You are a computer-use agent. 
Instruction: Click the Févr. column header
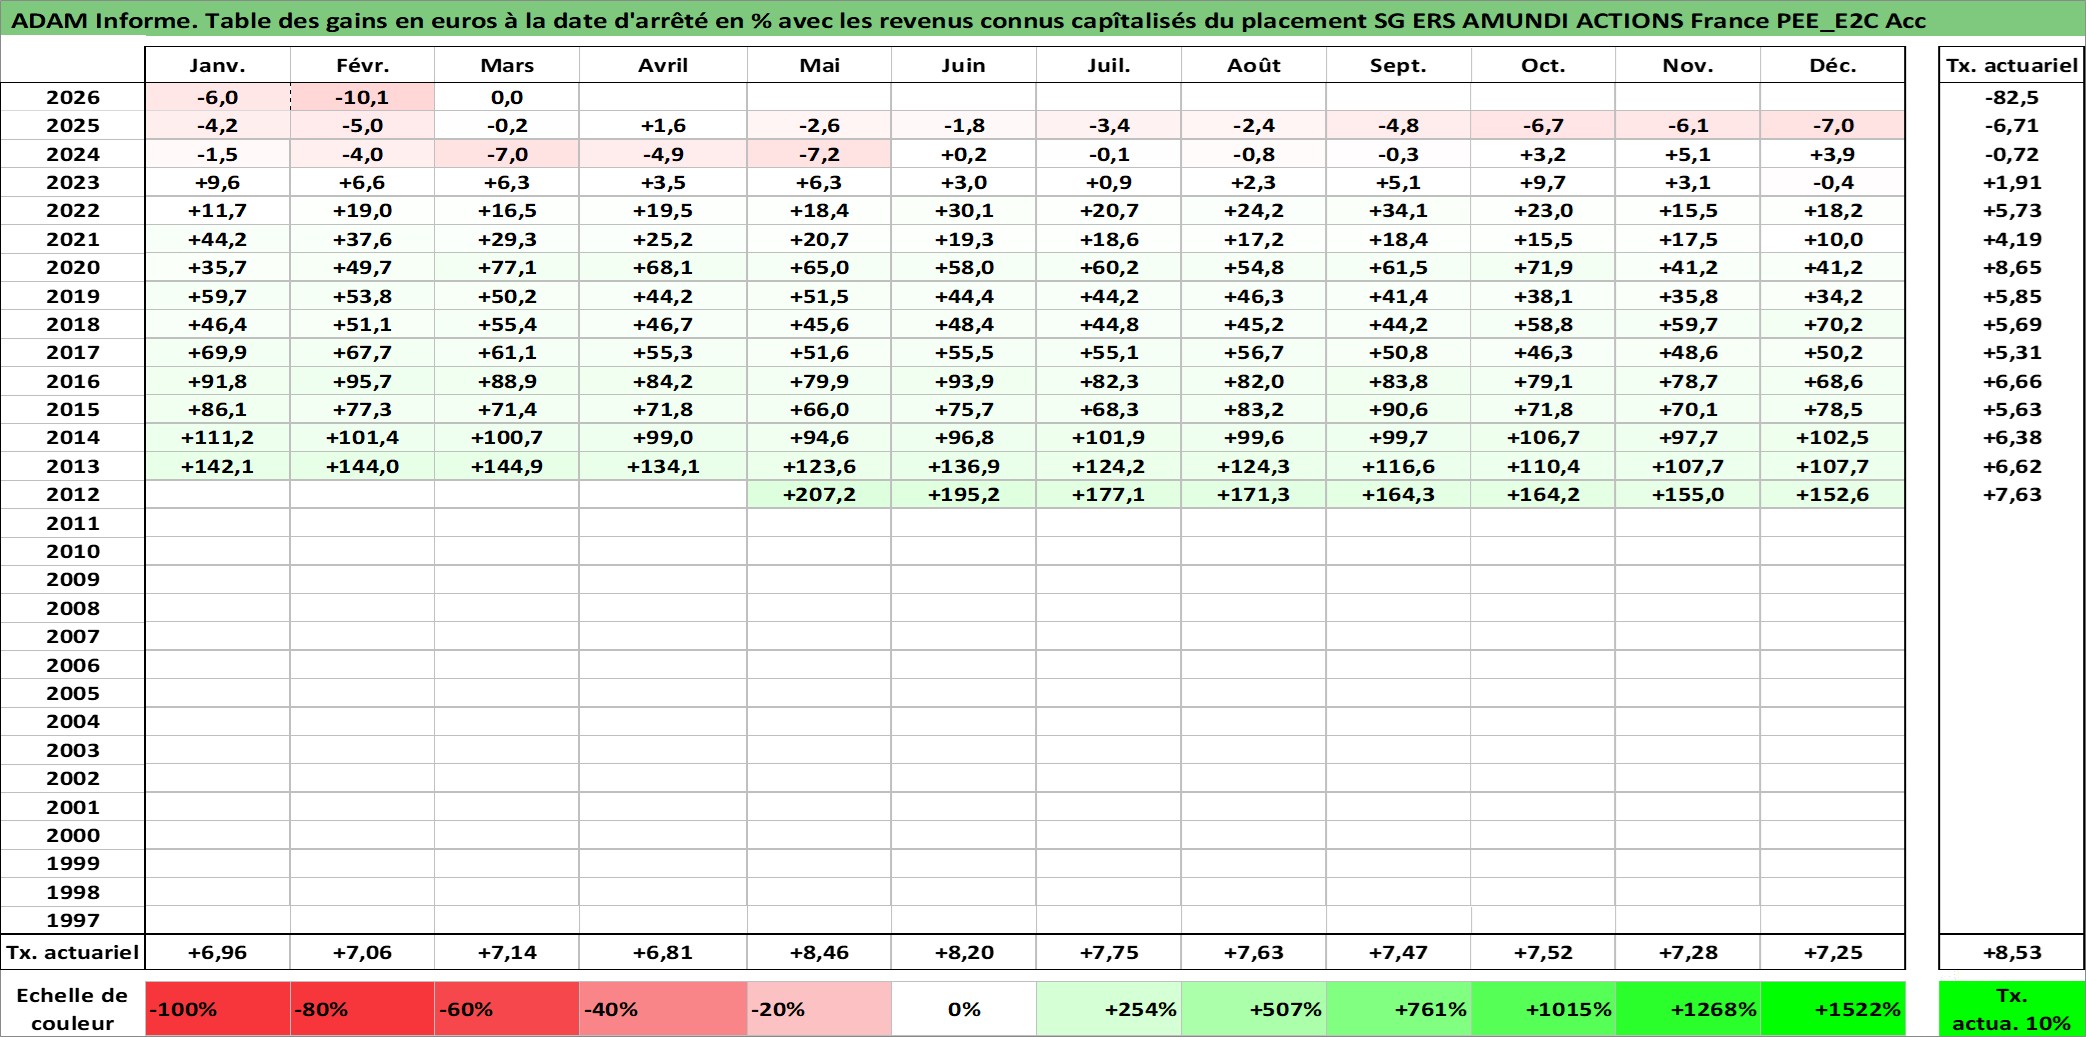pyautogui.click(x=362, y=65)
